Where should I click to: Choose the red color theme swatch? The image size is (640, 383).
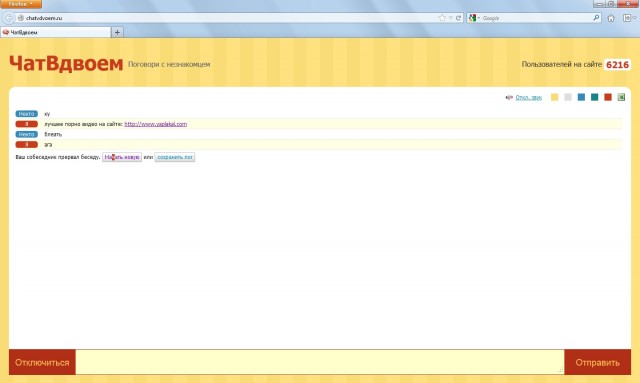coord(608,97)
